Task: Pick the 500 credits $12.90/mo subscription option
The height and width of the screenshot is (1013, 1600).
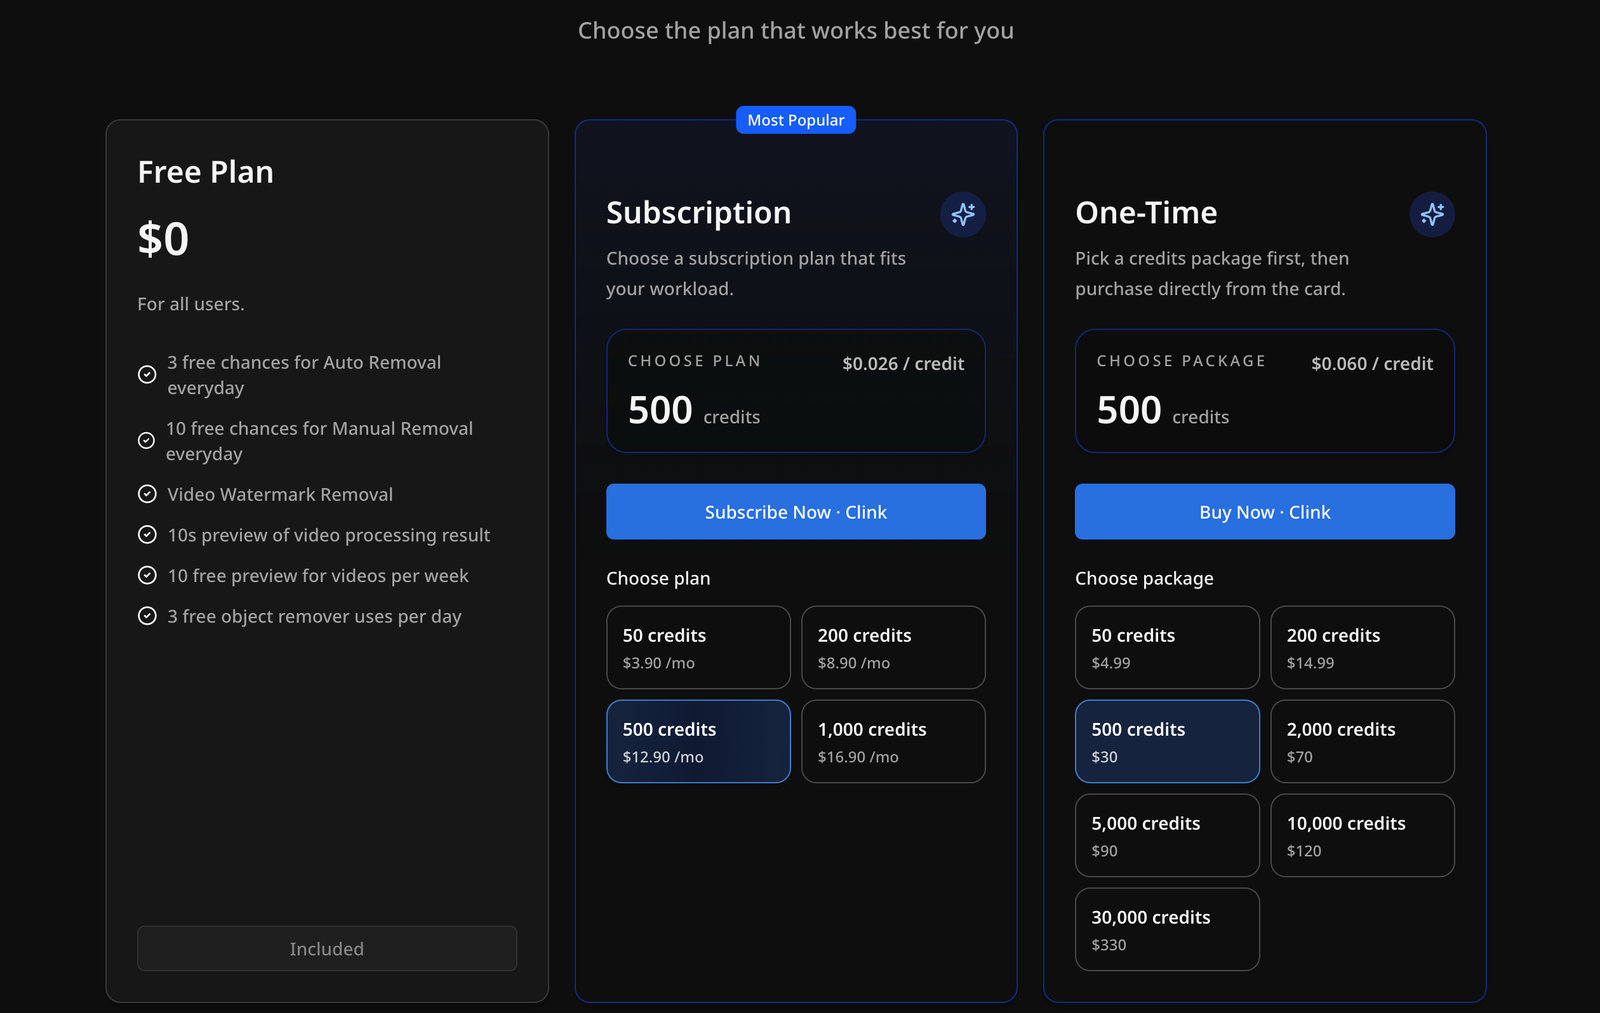Action: [698, 741]
